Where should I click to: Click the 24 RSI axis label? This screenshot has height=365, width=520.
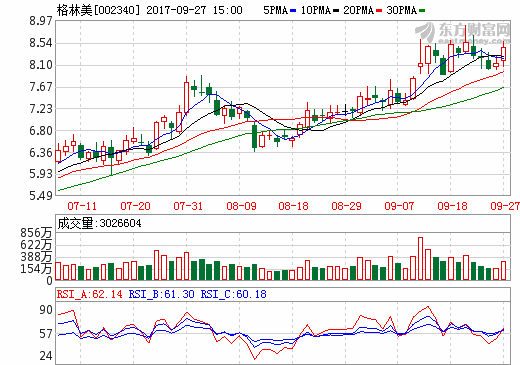46,356
